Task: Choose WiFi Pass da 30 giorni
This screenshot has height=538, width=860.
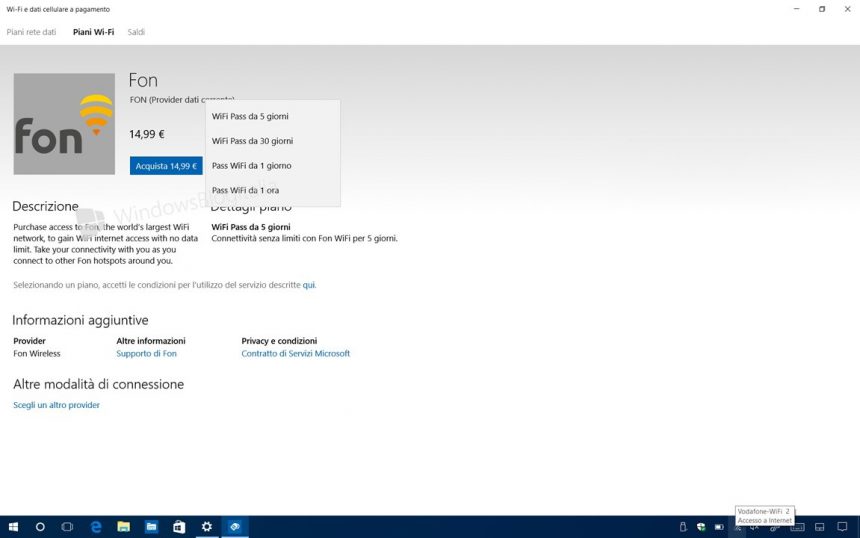Action: coord(273,141)
